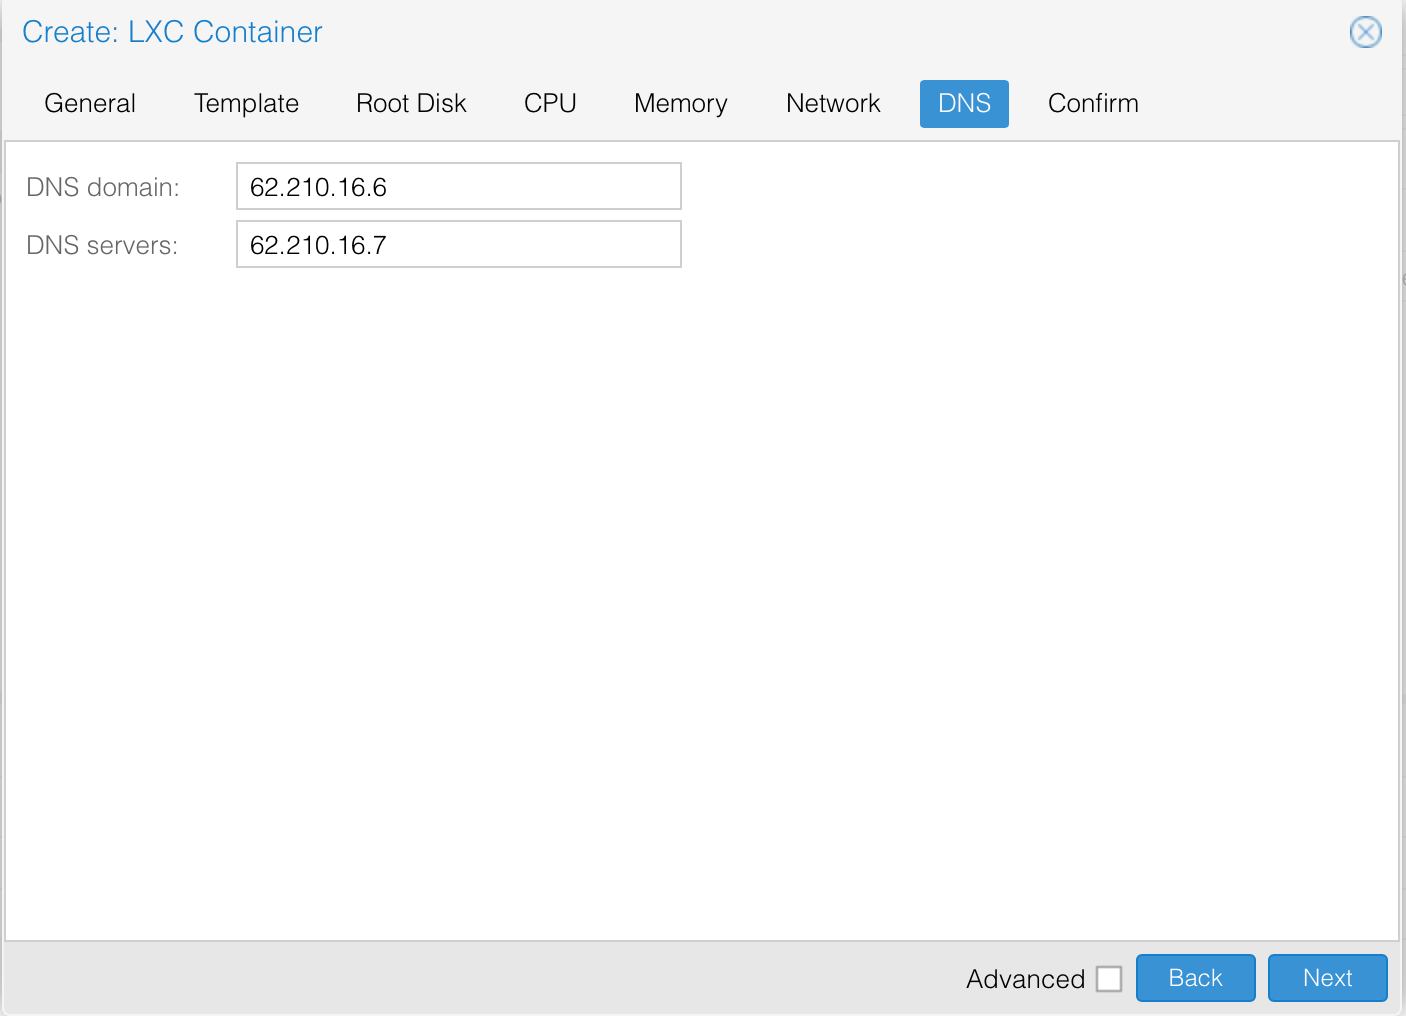Click the 'DNS servers:' field label

click(x=102, y=246)
